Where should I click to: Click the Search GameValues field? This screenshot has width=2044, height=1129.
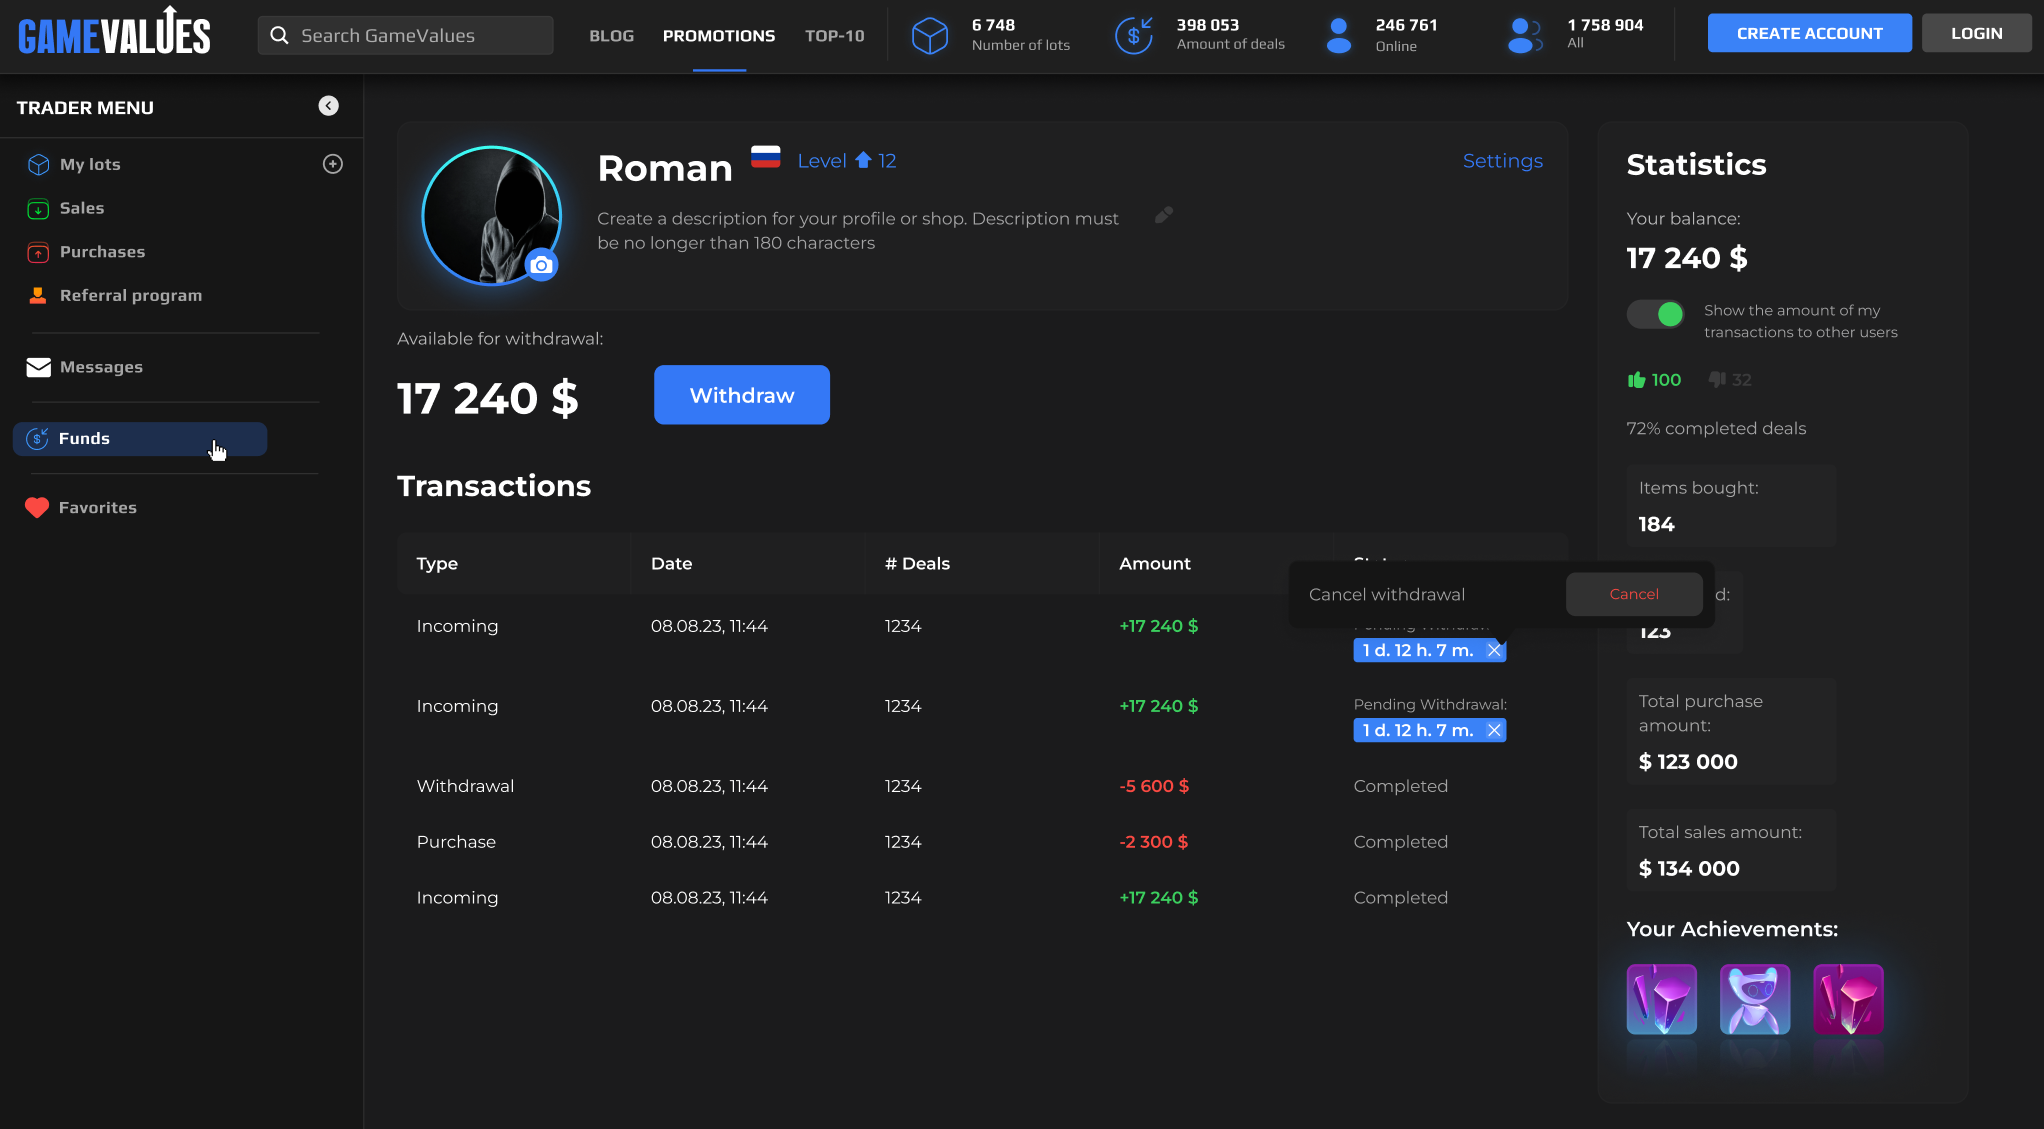pos(405,36)
